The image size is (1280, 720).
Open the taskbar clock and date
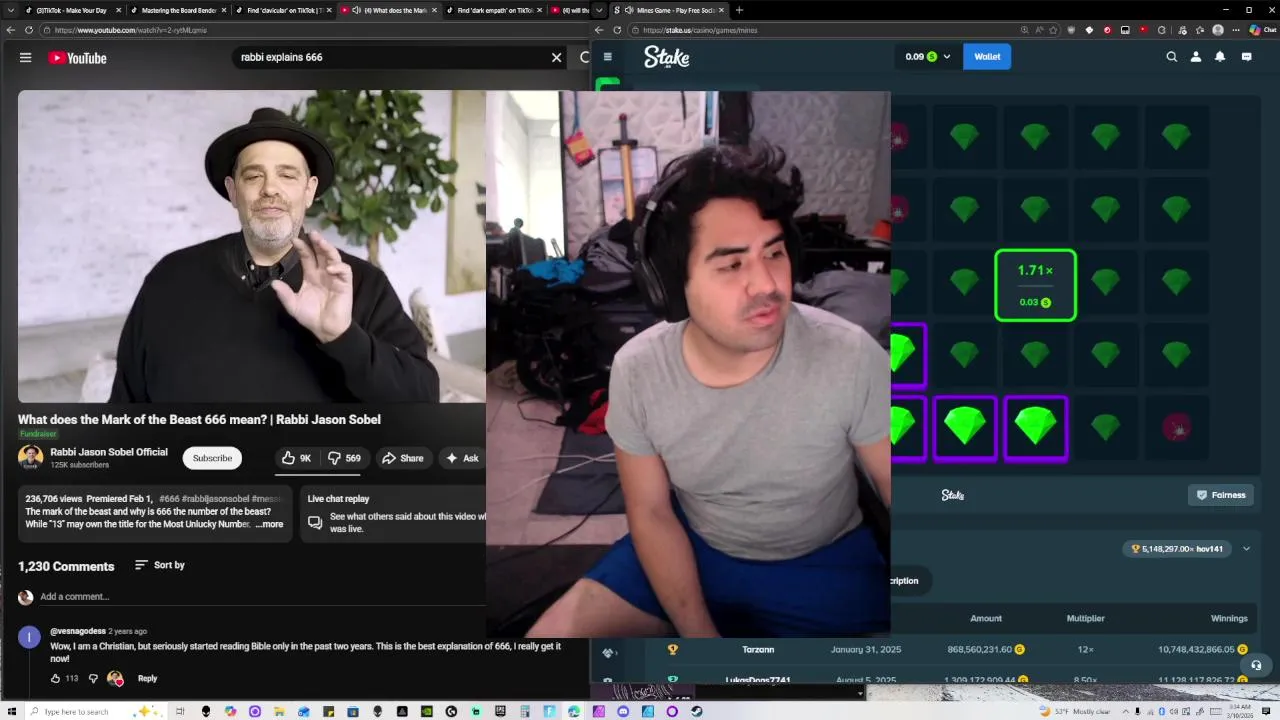point(1238,711)
